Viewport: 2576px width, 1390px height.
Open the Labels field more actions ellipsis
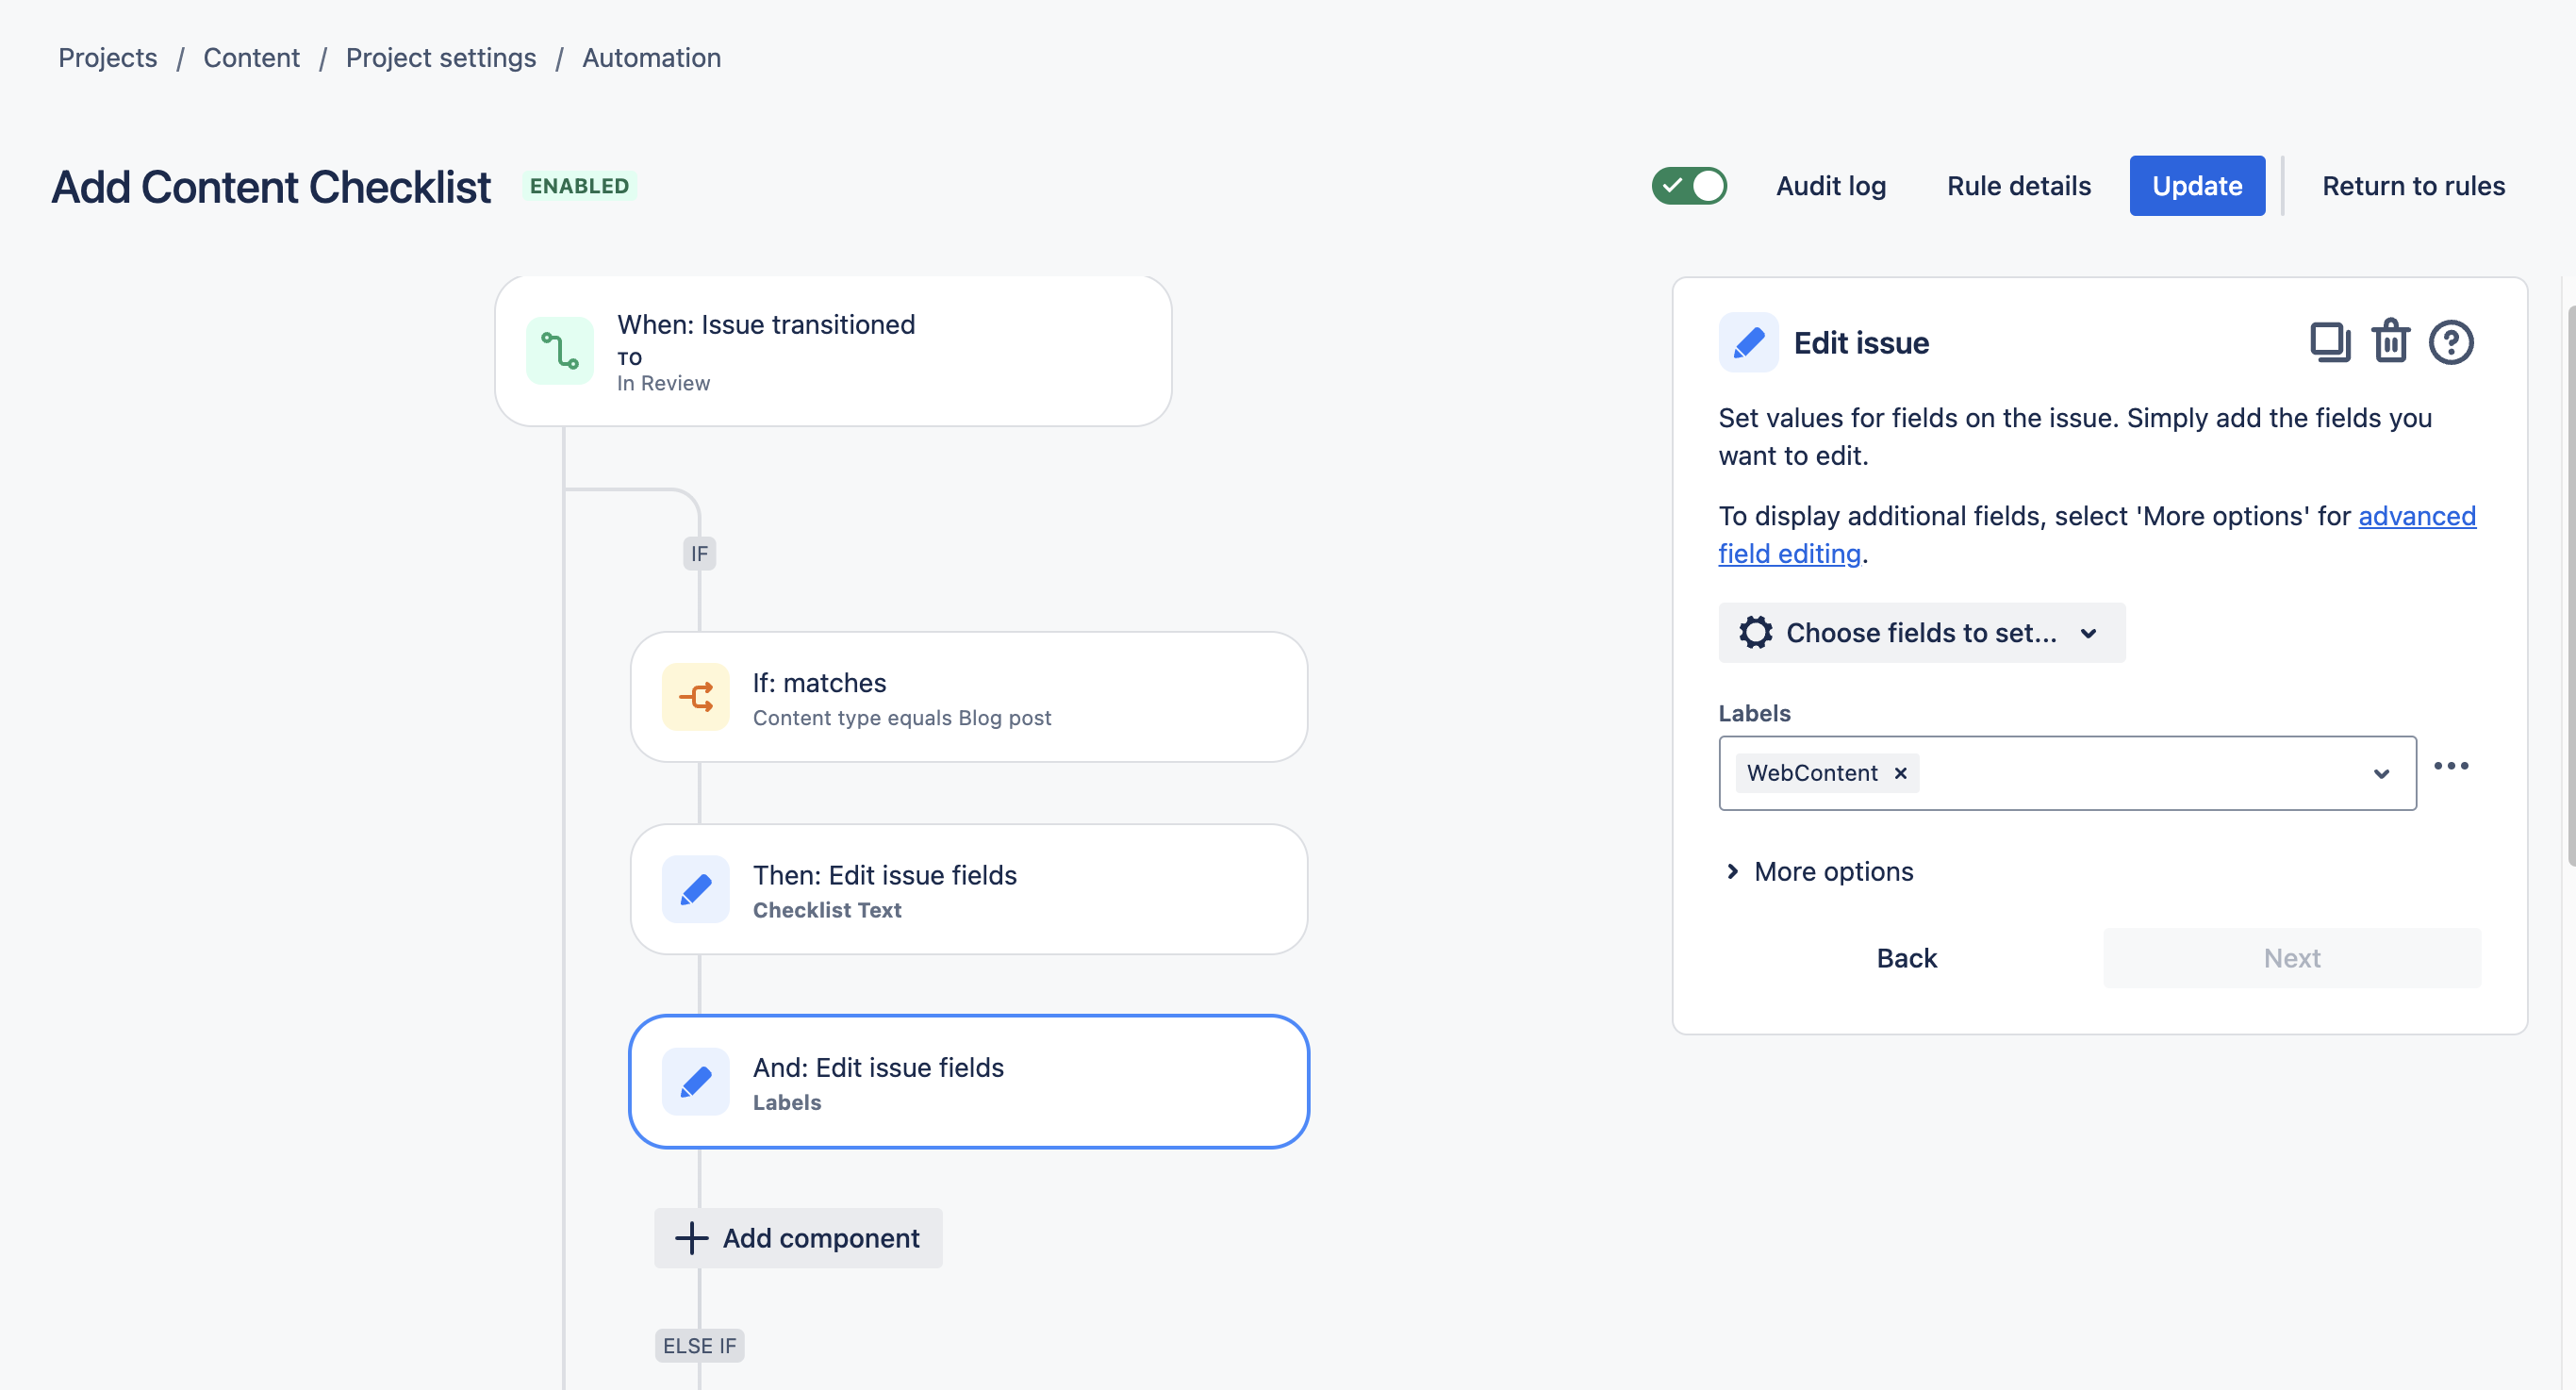pyautogui.click(x=2451, y=766)
